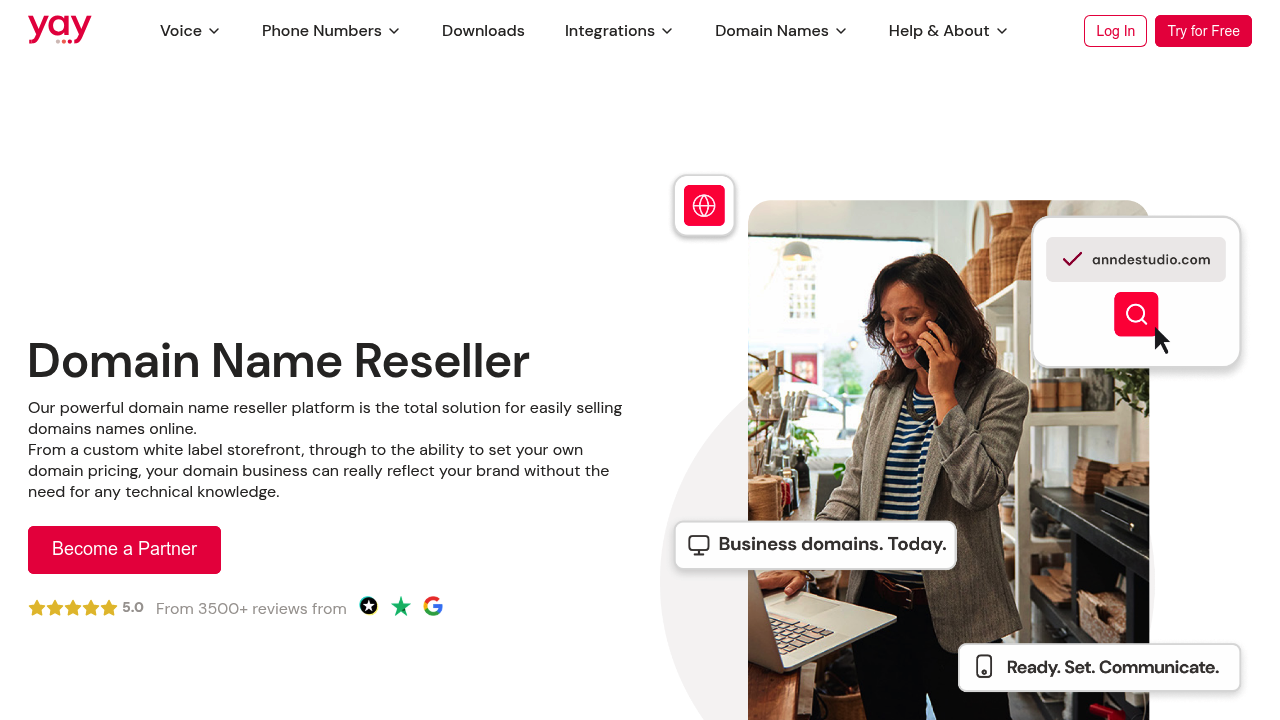Click the monitor icon beside Business domains
This screenshot has width=1280, height=720.
[699, 545]
